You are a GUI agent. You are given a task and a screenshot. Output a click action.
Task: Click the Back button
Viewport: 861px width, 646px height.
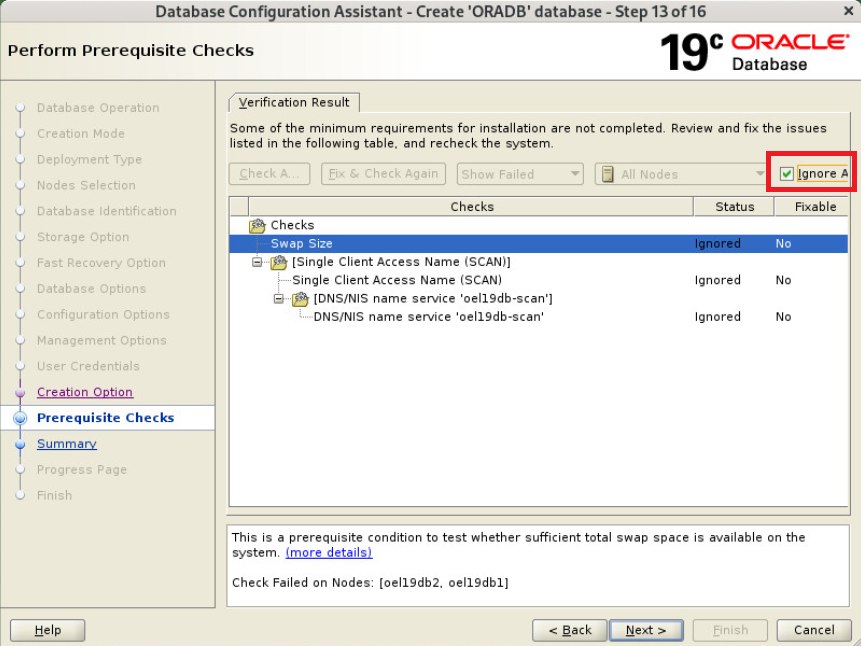[x=569, y=630]
